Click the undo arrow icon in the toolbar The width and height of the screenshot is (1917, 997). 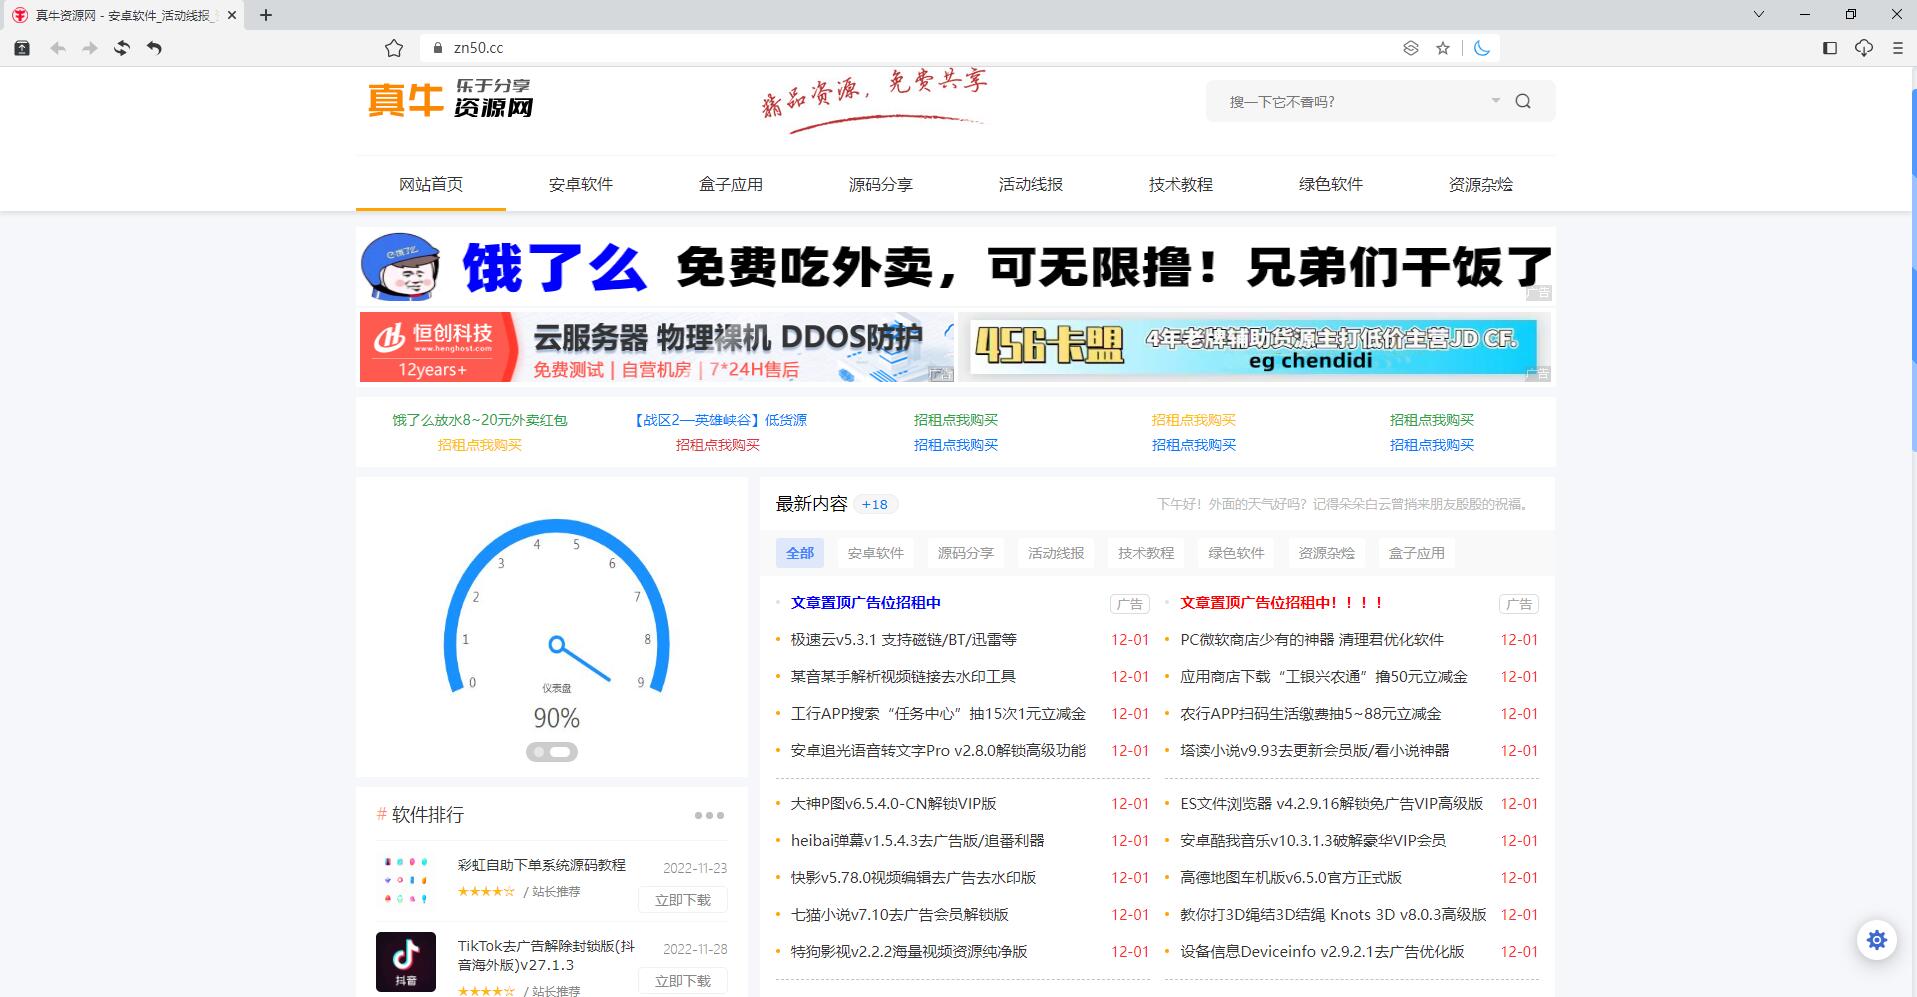154,48
